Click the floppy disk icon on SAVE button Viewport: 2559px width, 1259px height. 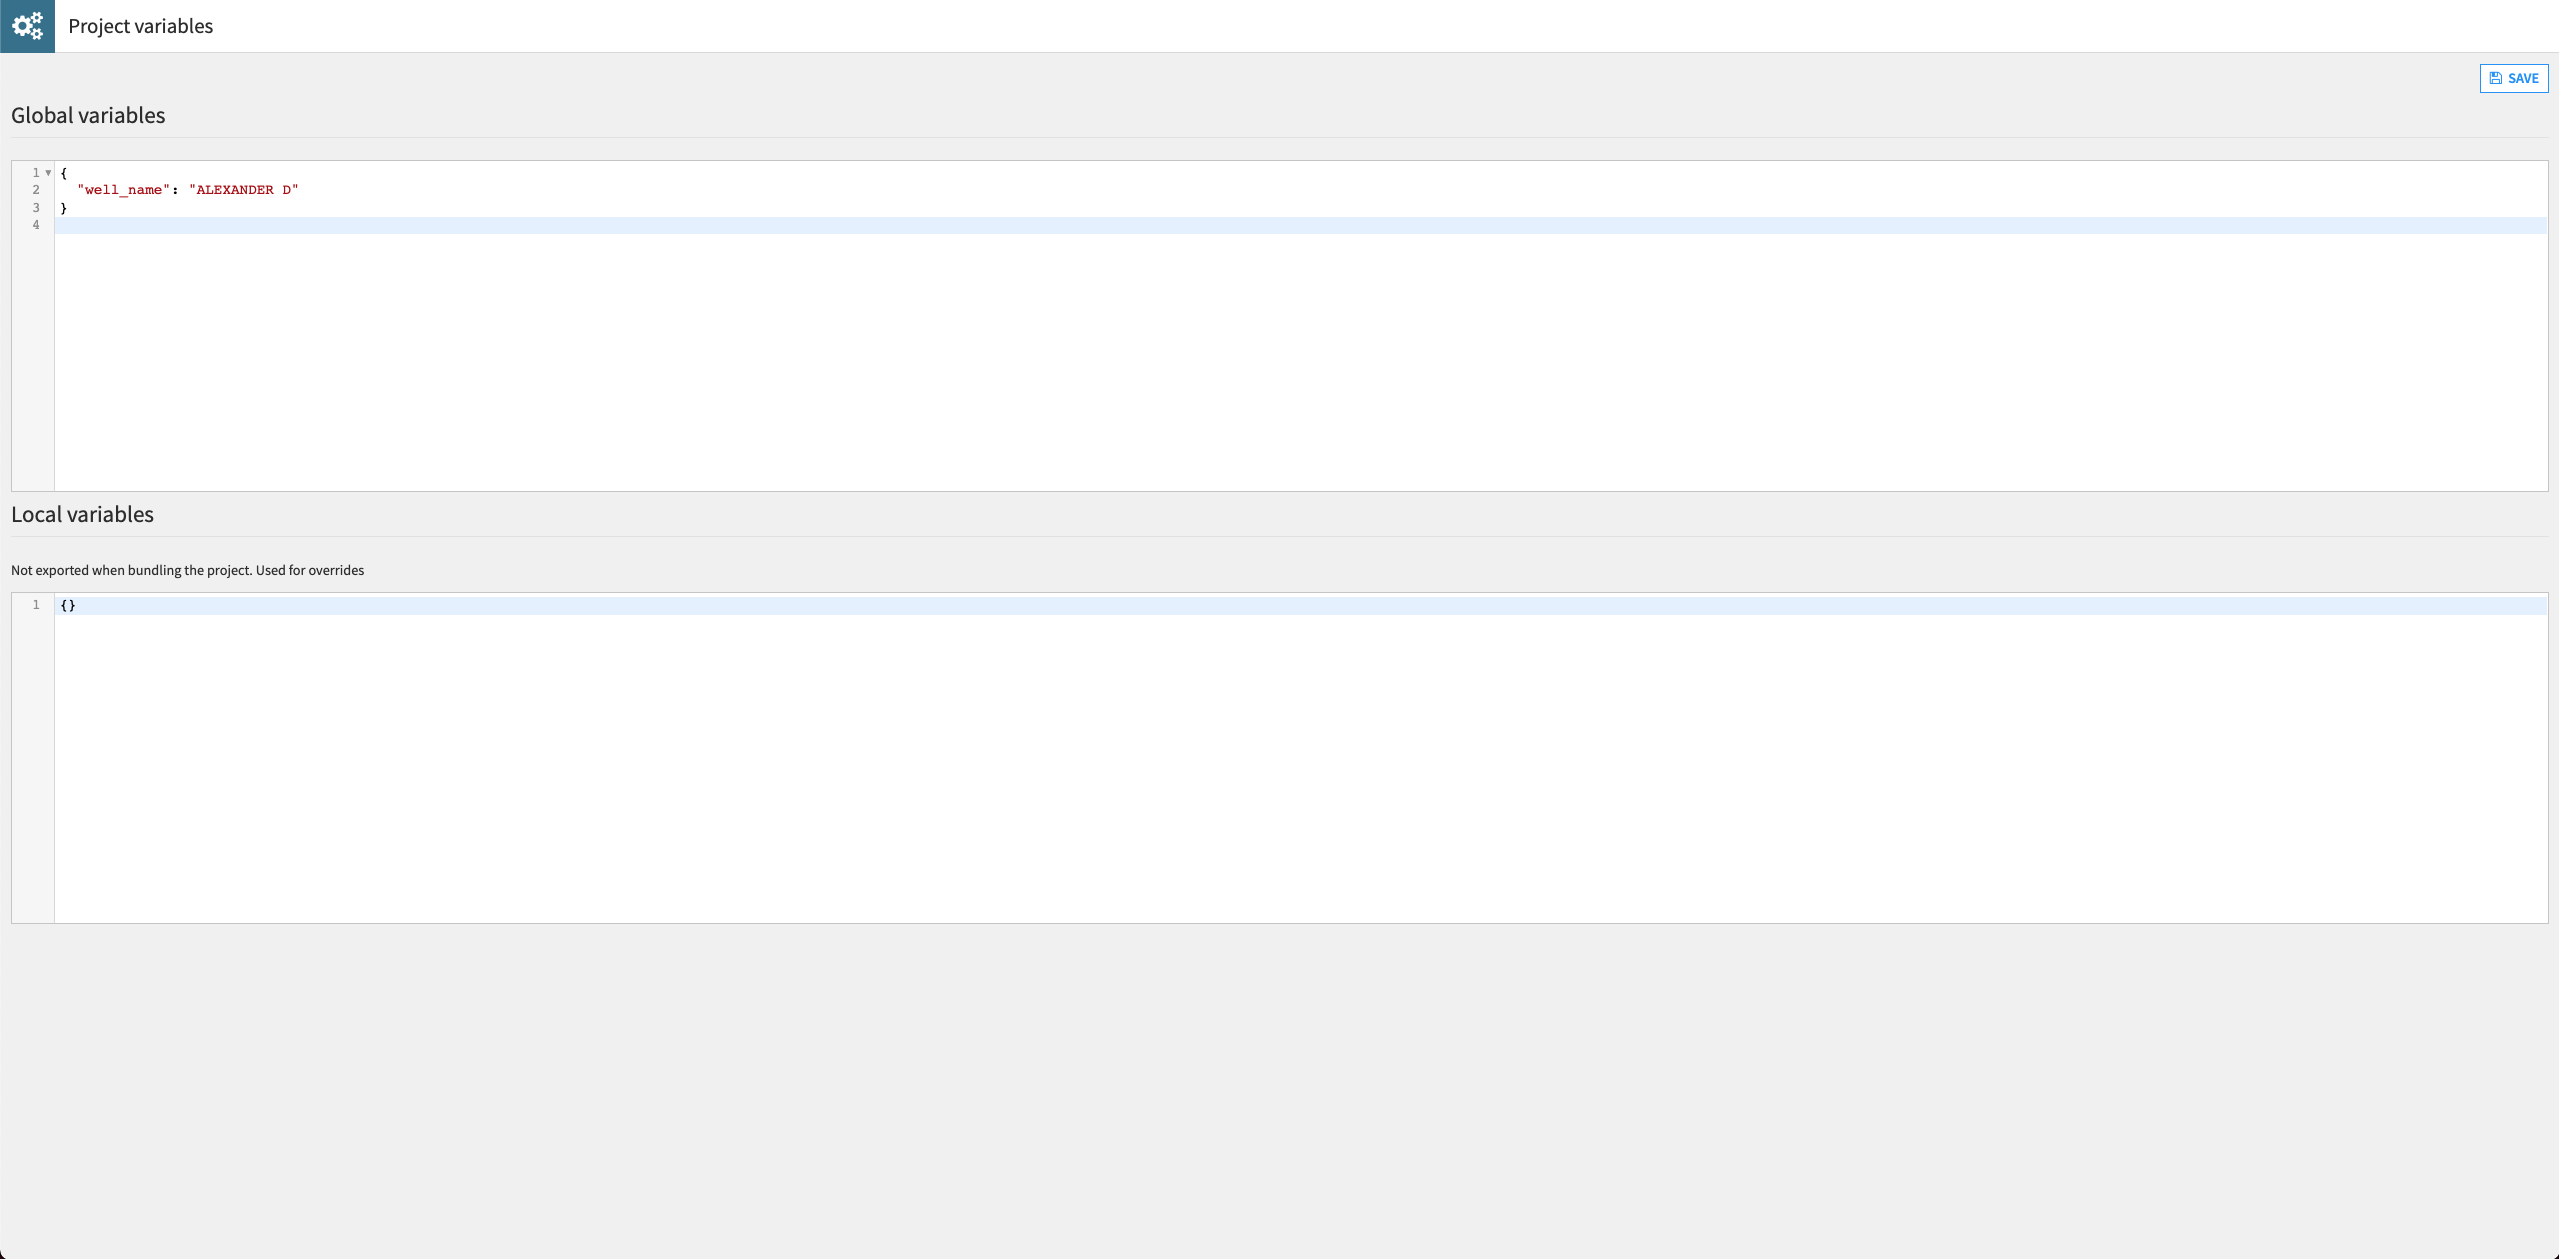tap(2492, 78)
